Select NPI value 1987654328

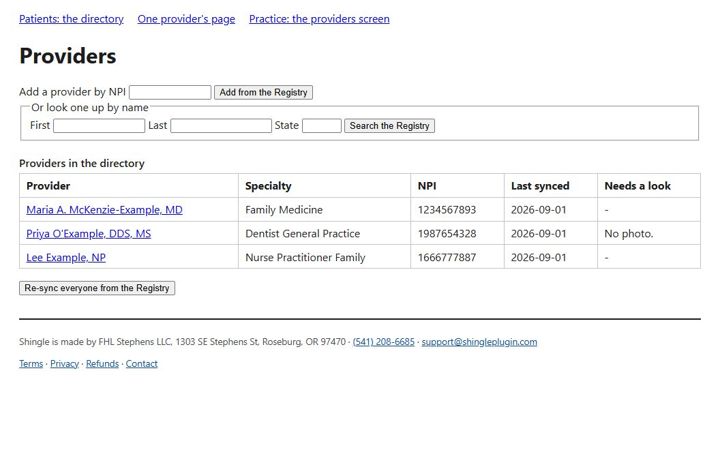pos(447,234)
